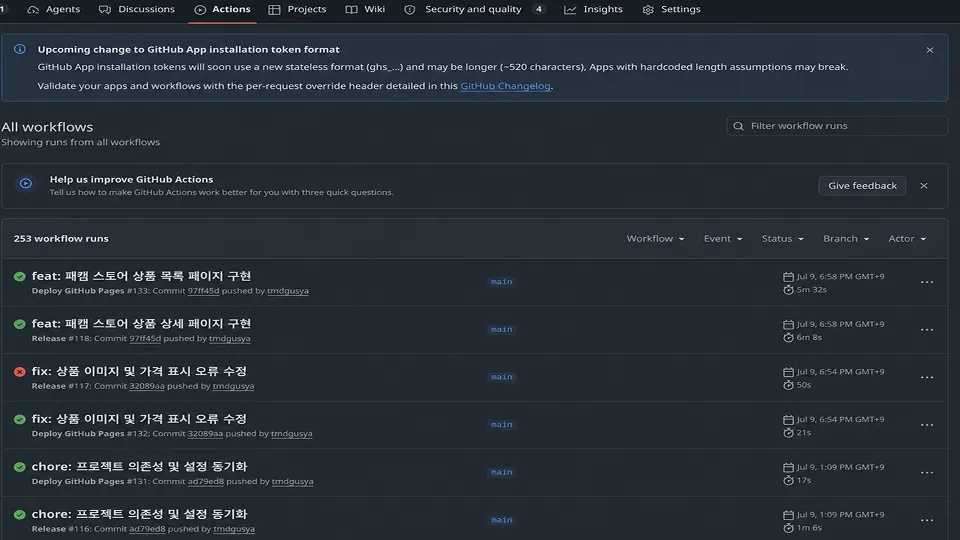Click success status icon for Deploy Pages #131
The height and width of the screenshot is (540, 960).
pyautogui.click(x=20, y=467)
